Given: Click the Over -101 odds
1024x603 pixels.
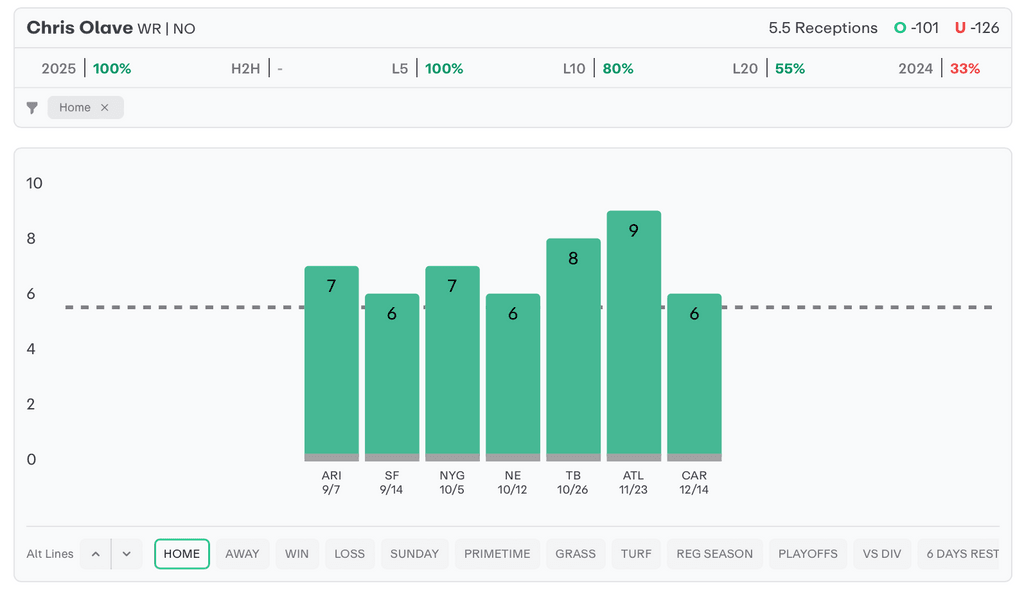Looking at the screenshot, I should click(916, 28).
